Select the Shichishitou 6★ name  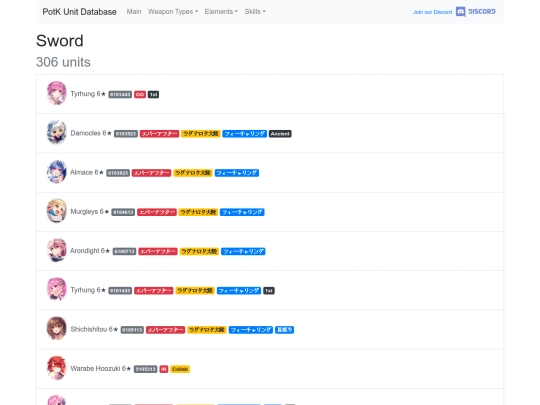click(x=94, y=330)
